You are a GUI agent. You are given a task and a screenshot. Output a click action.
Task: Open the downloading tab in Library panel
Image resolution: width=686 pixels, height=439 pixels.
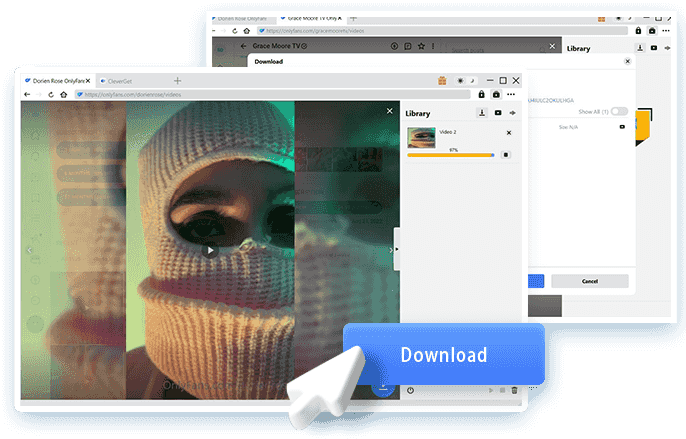click(481, 113)
